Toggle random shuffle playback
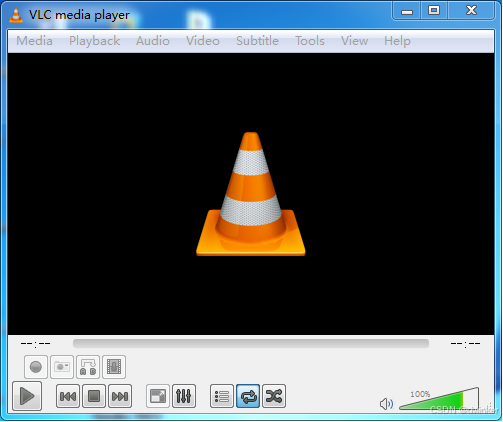The image size is (503, 422). 274,396
